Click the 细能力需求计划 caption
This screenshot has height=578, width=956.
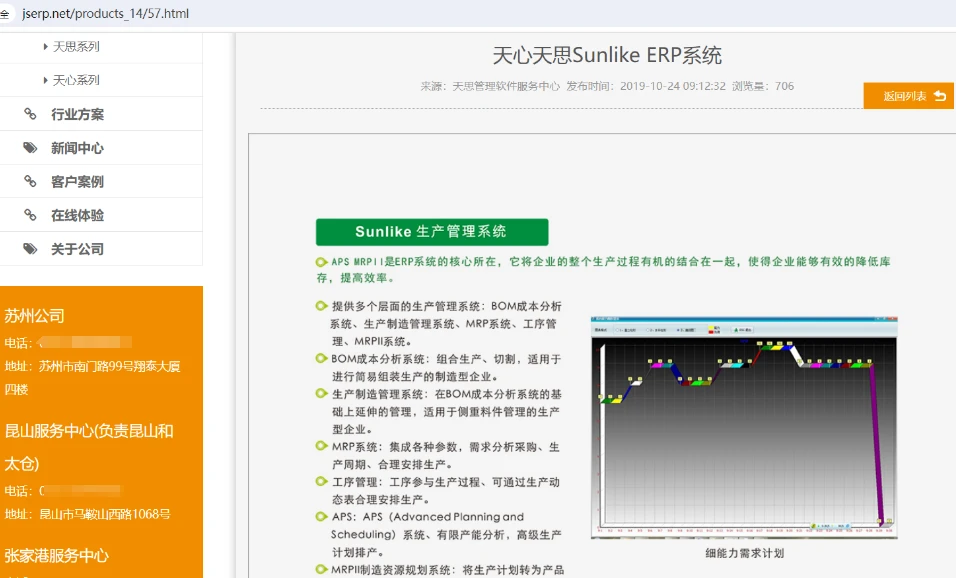(x=744, y=553)
